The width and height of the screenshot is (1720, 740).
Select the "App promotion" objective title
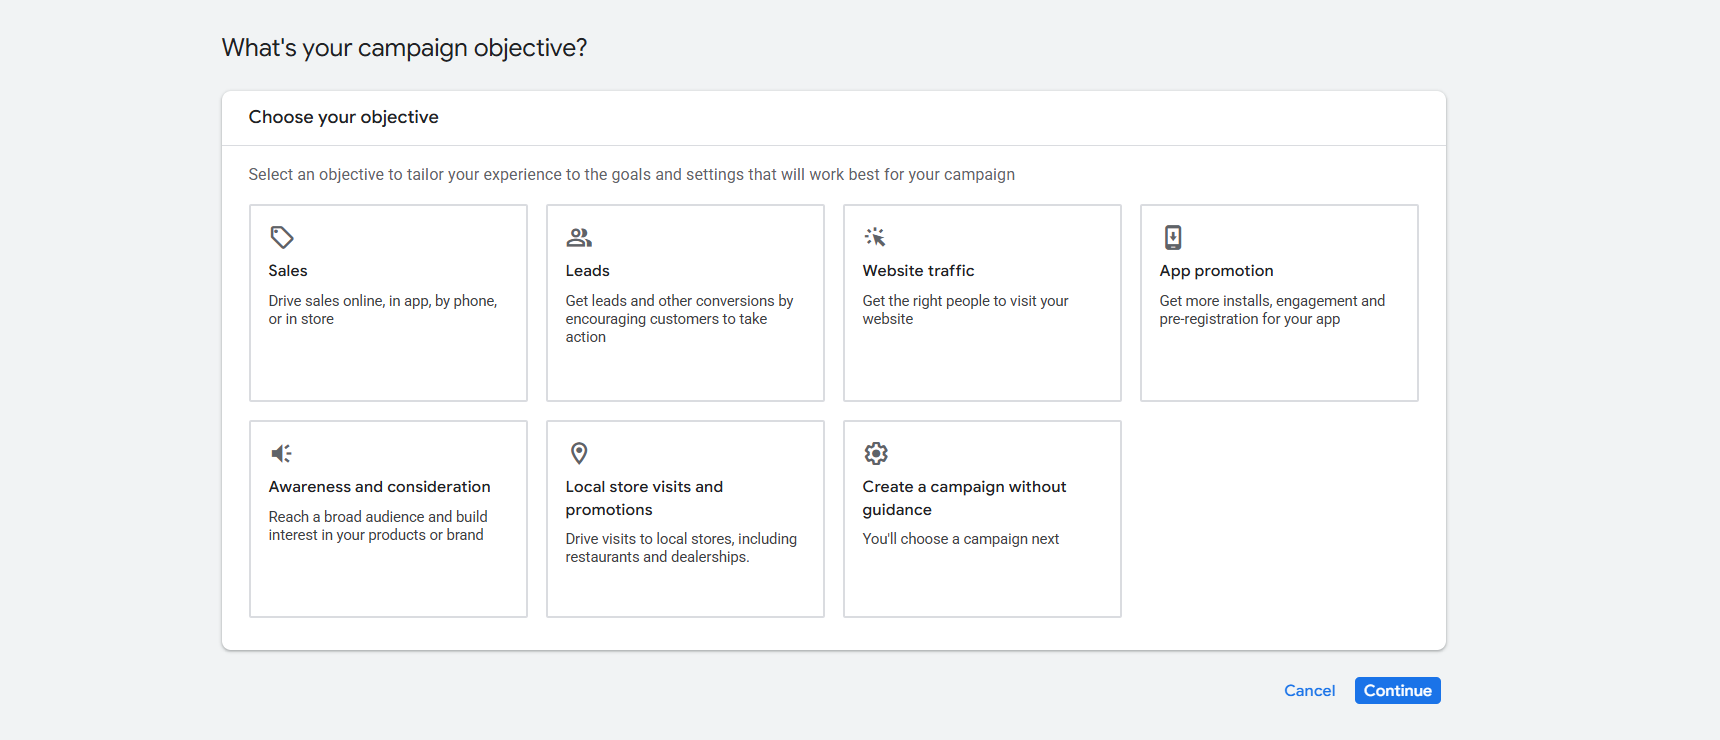[x=1216, y=271]
